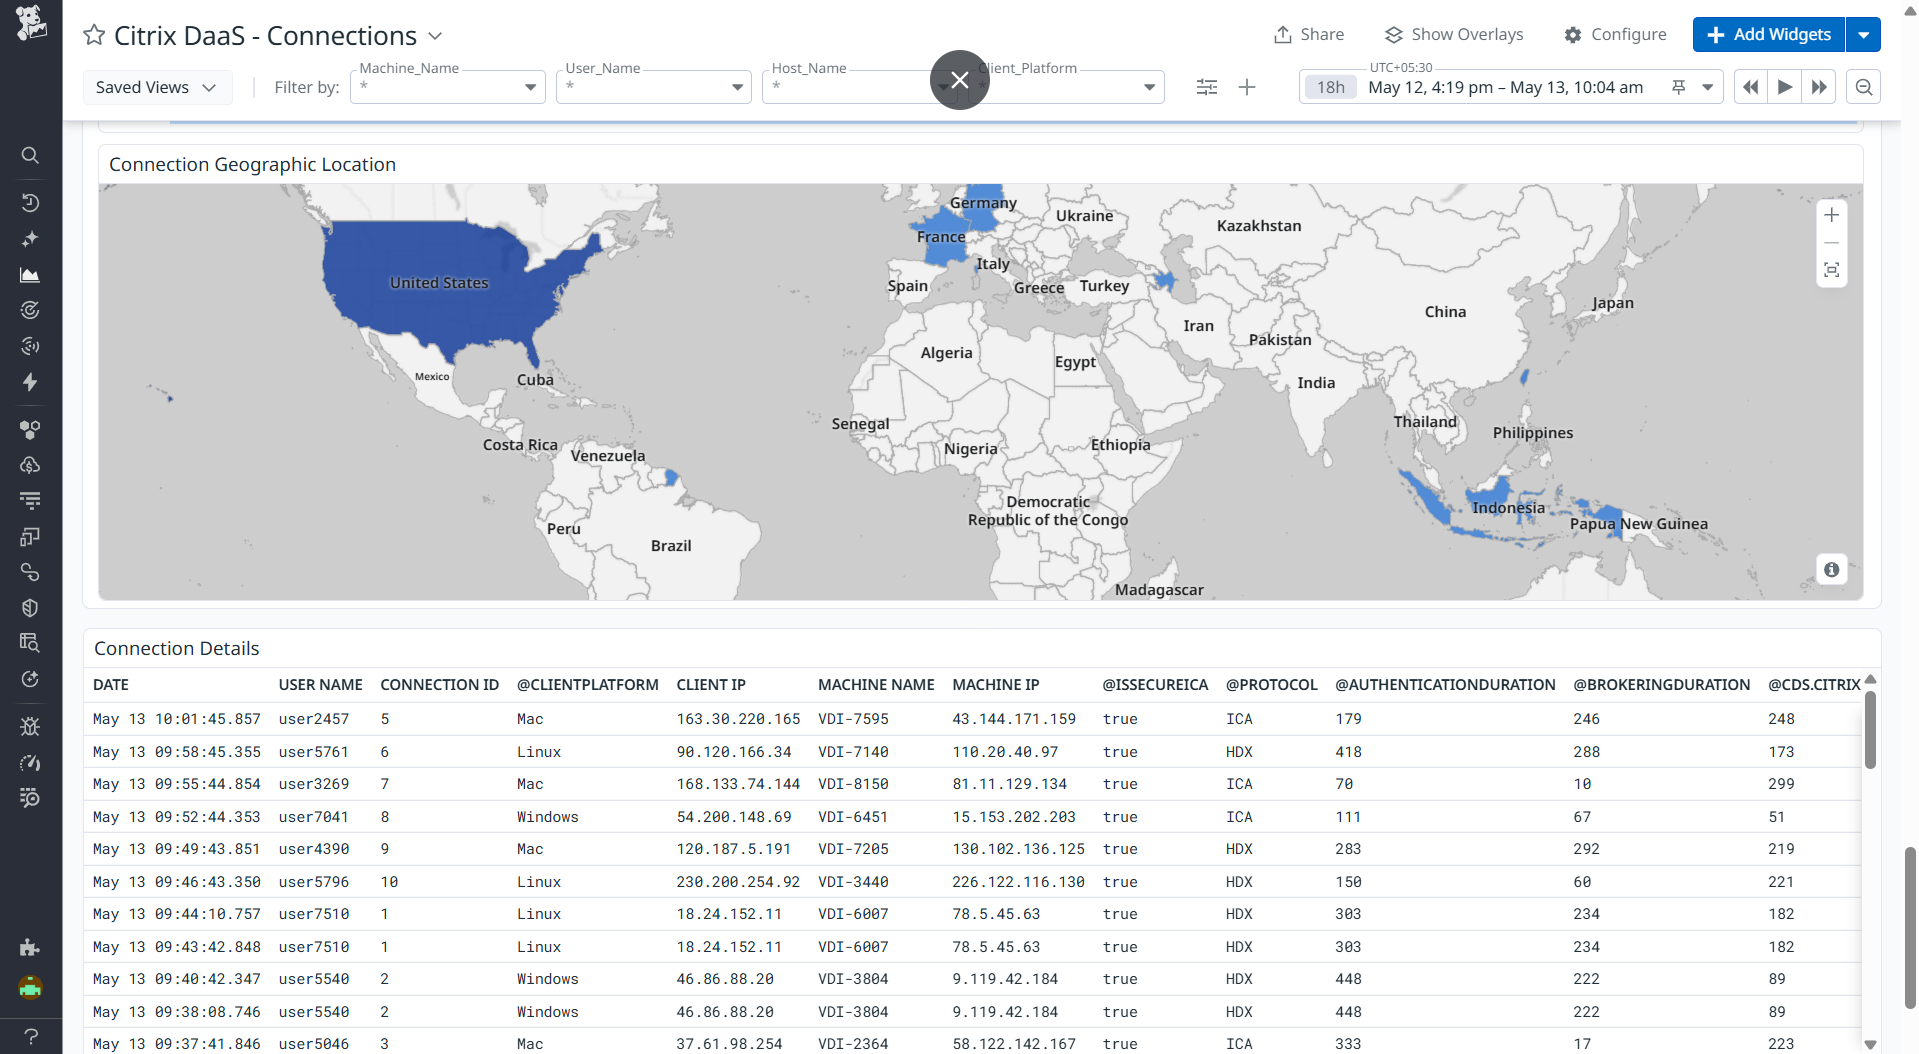Open the Dashboards area-chart icon
The image size is (1919, 1054).
pyautogui.click(x=30, y=275)
